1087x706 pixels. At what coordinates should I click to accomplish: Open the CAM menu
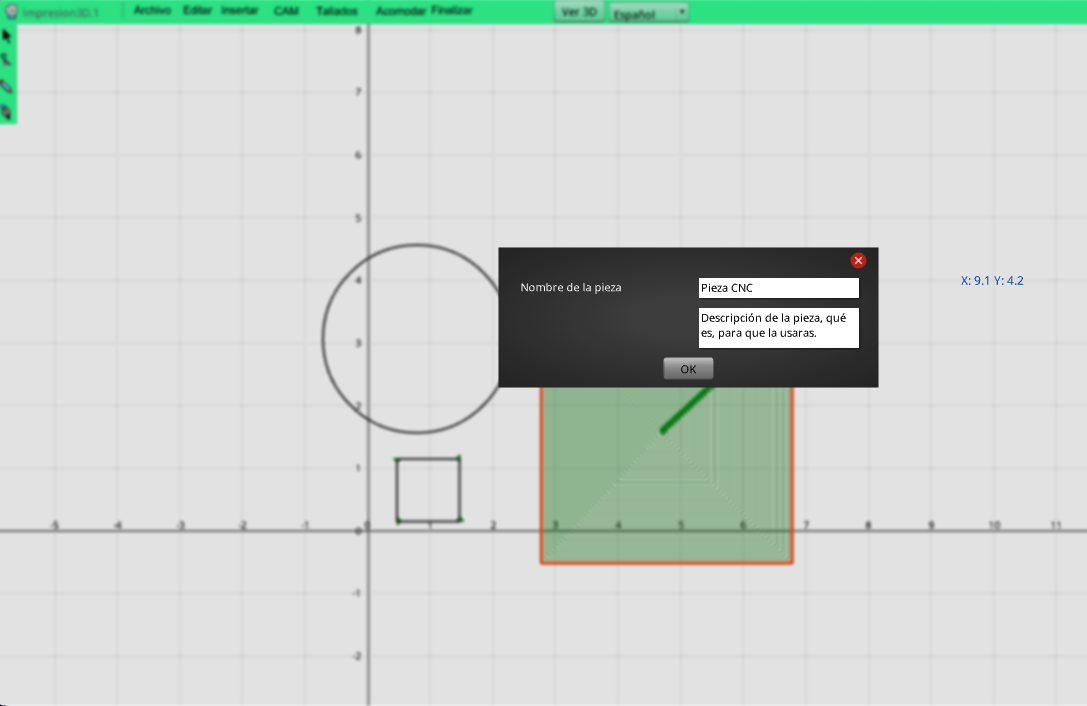286,11
